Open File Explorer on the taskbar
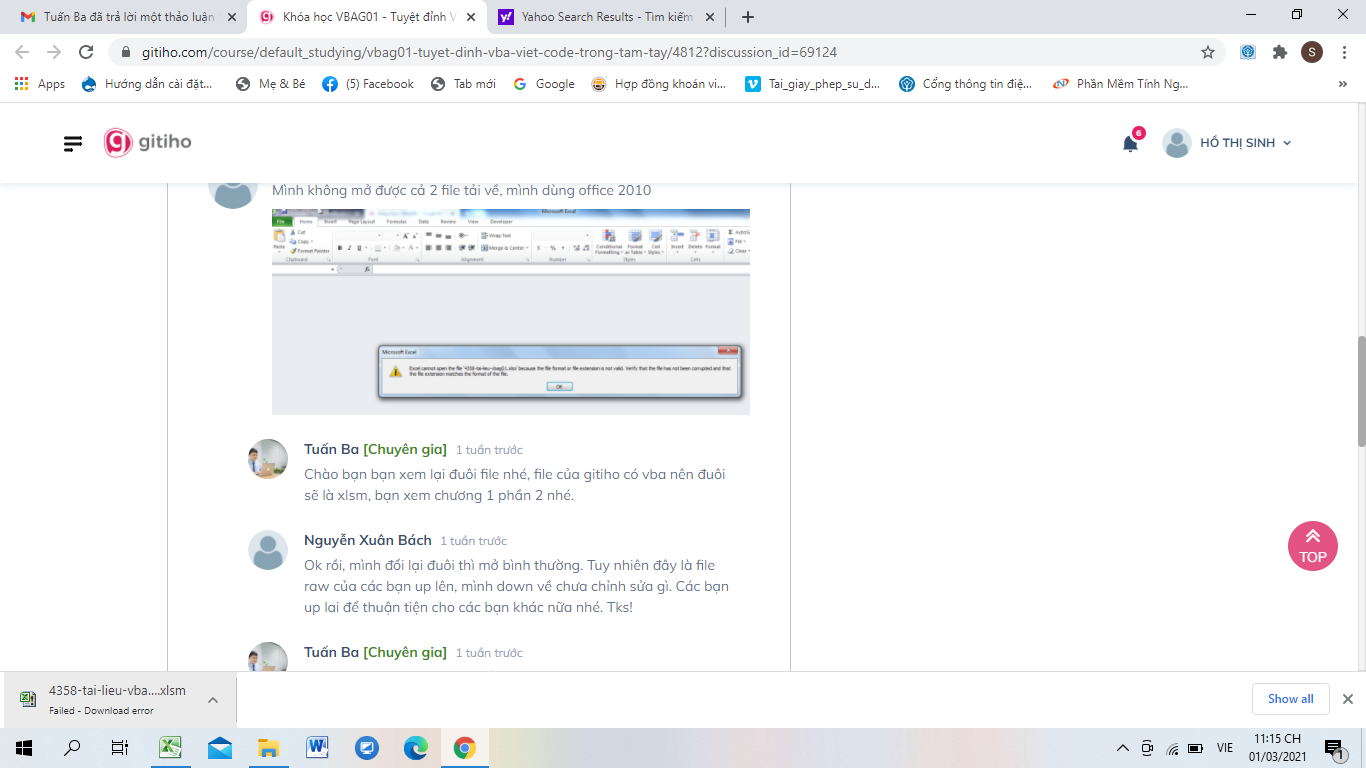1366x768 pixels. [268, 748]
